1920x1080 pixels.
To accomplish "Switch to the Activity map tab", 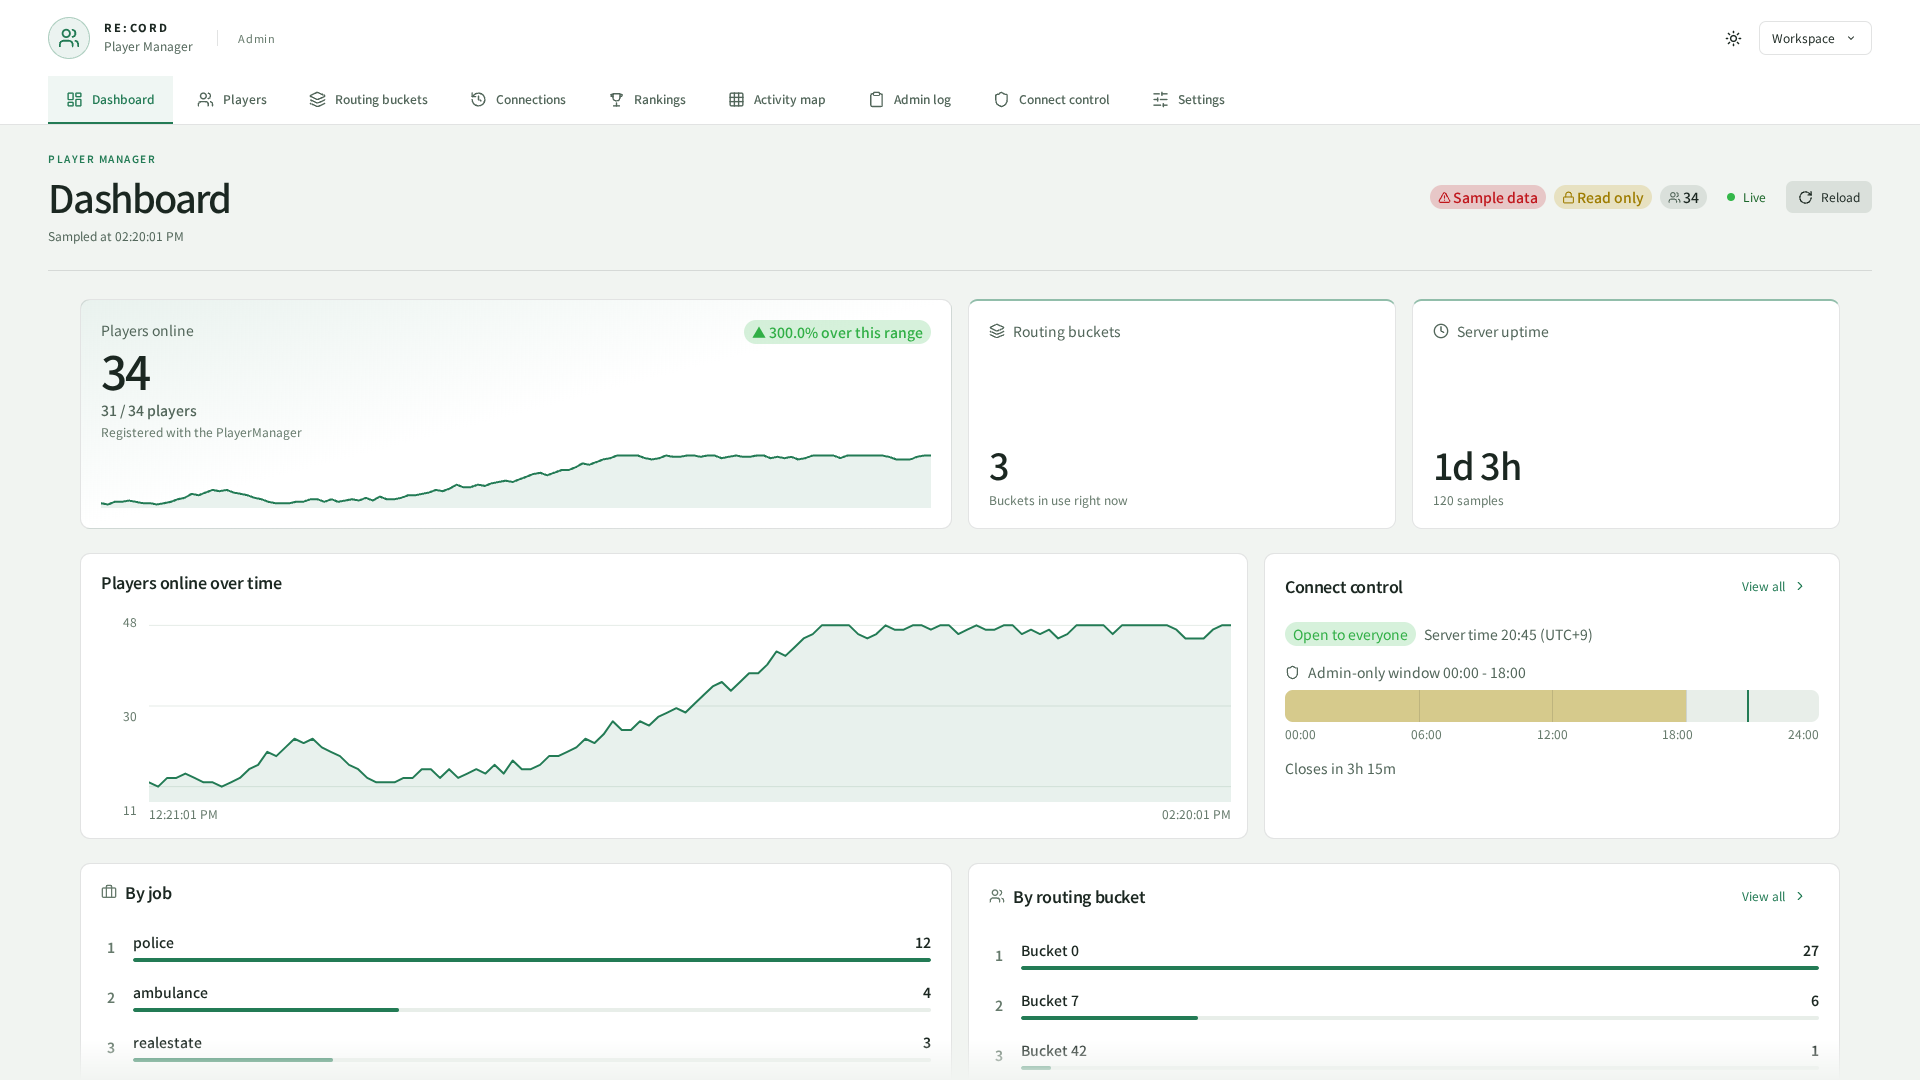I will click(777, 99).
